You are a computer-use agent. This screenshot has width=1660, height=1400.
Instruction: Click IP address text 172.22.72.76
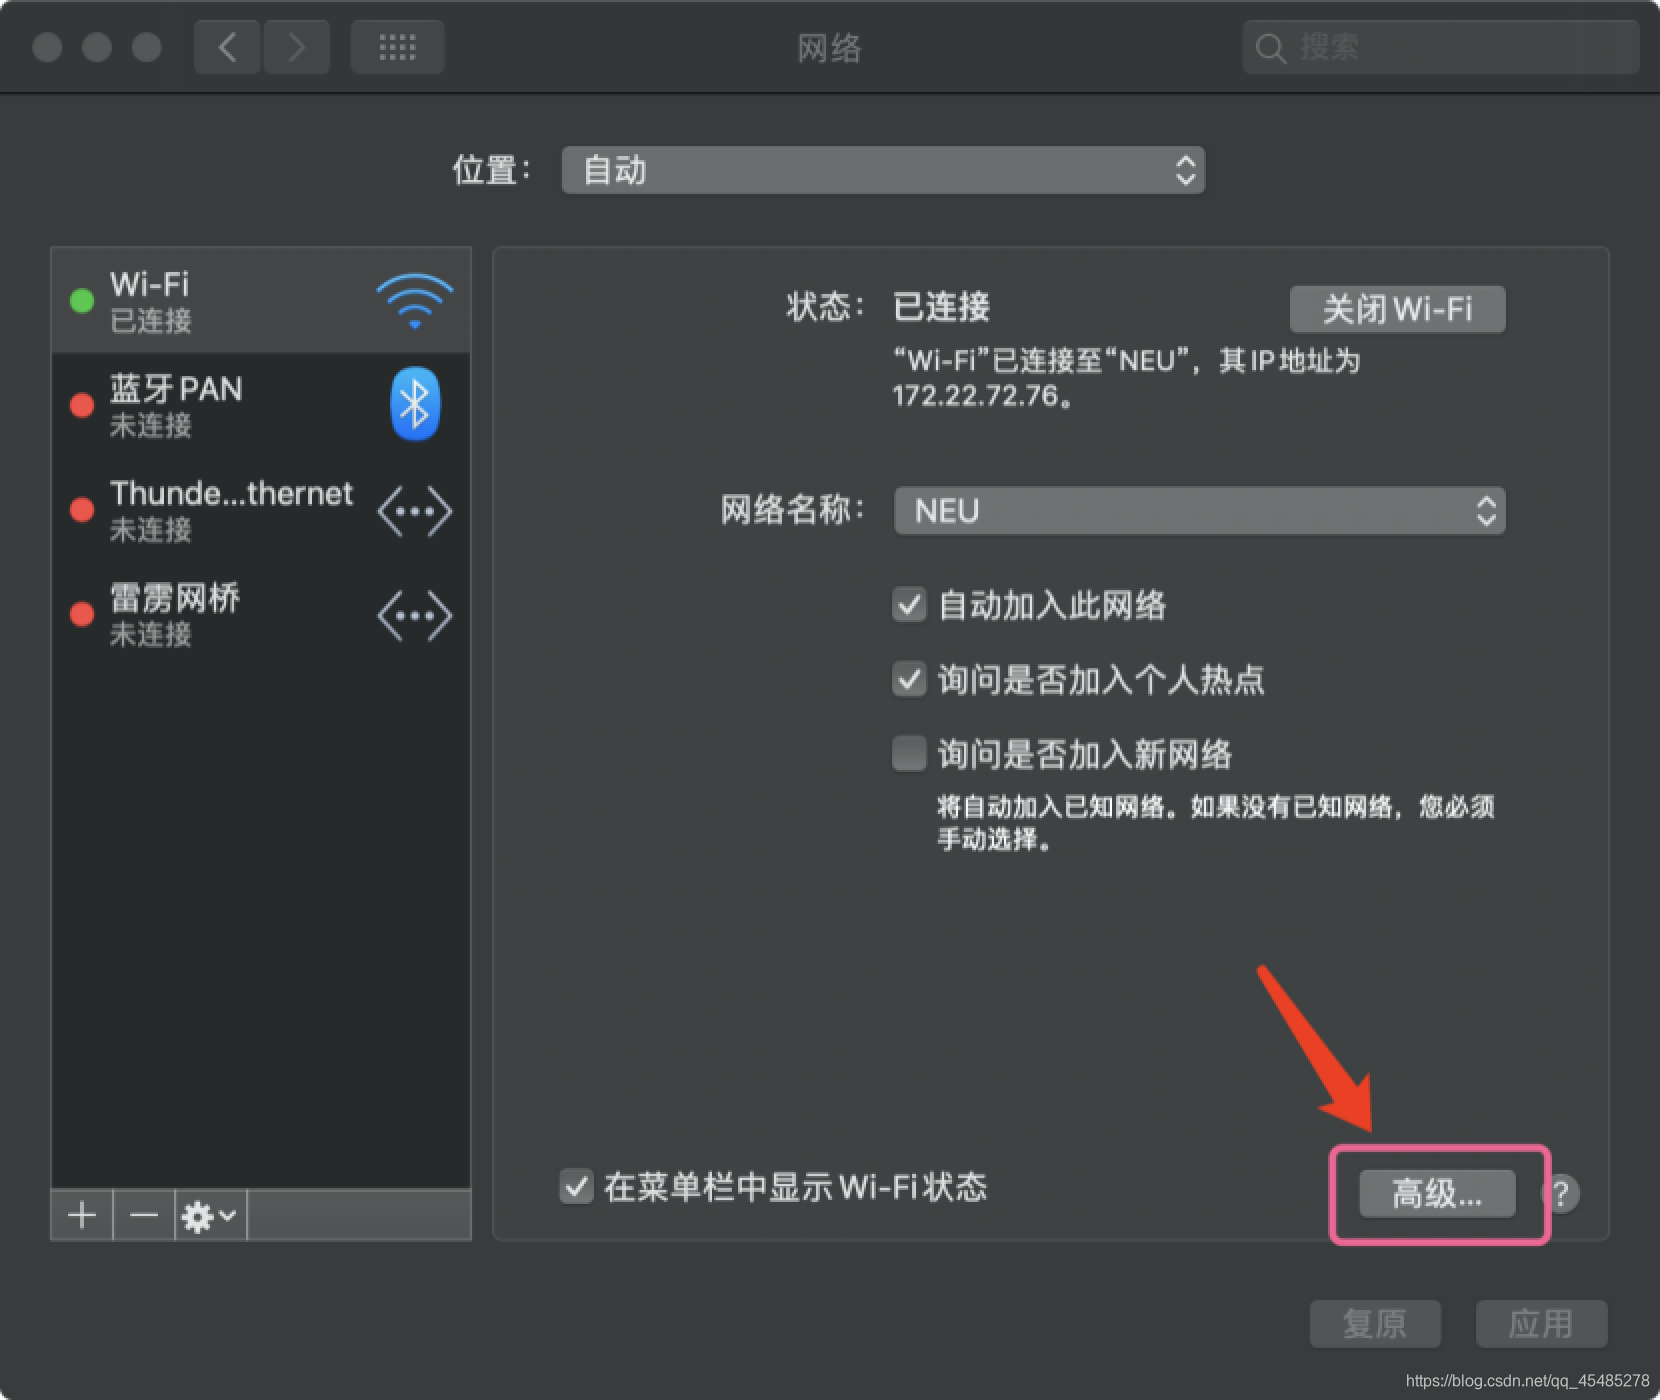point(975,396)
